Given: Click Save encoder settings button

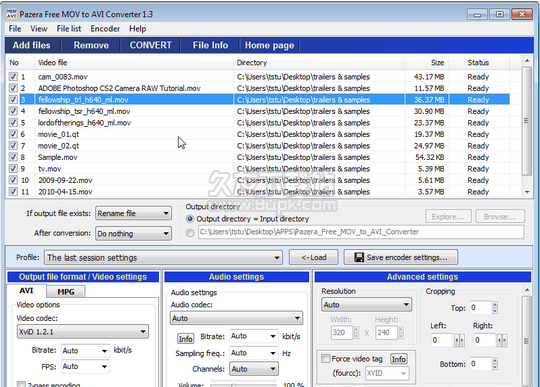Looking at the screenshot, I should 401,258.
